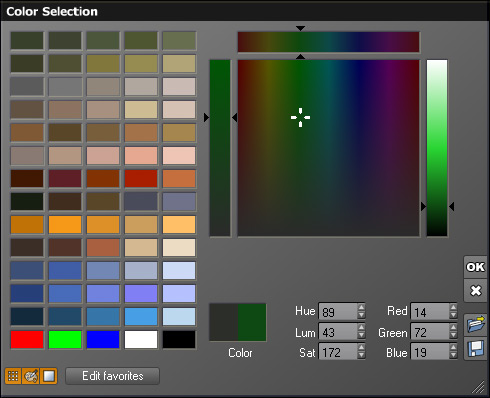Increase Lum with the up stepper arrow
This screenshot has height=398, width=490.
click(361, 328)
